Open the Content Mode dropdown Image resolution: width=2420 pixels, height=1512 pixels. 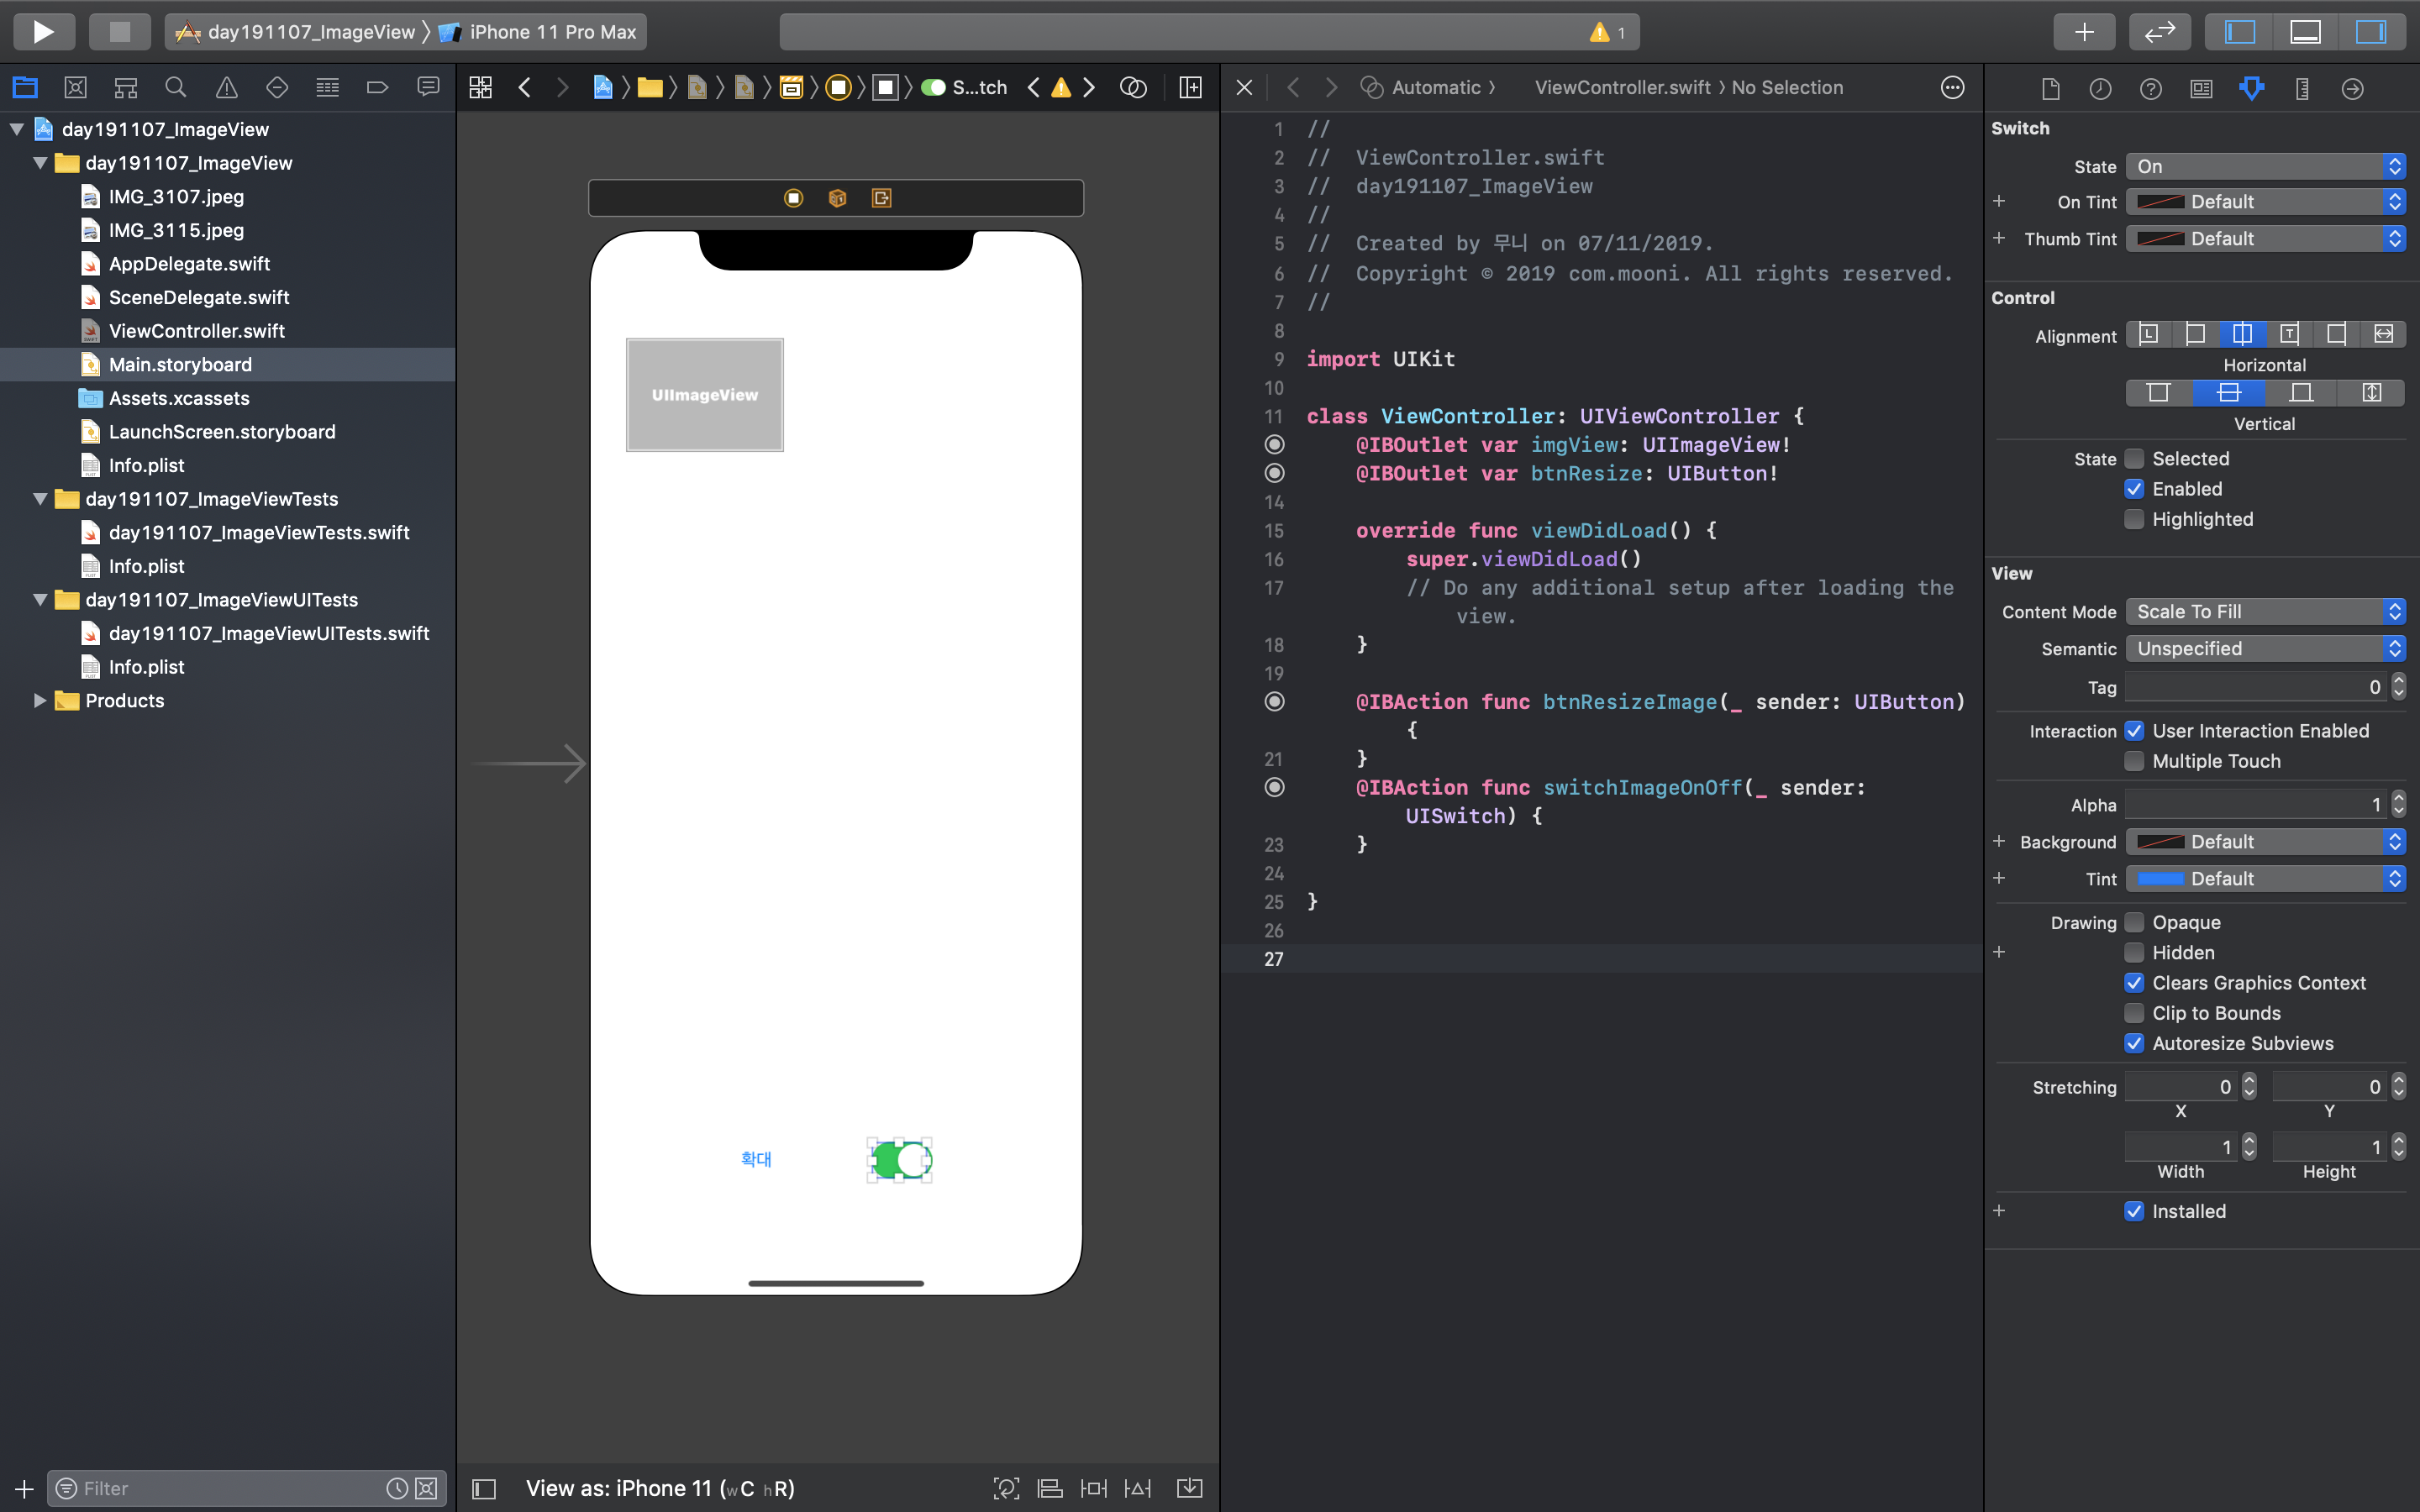pyautogui.click(x=2264, y=612)
